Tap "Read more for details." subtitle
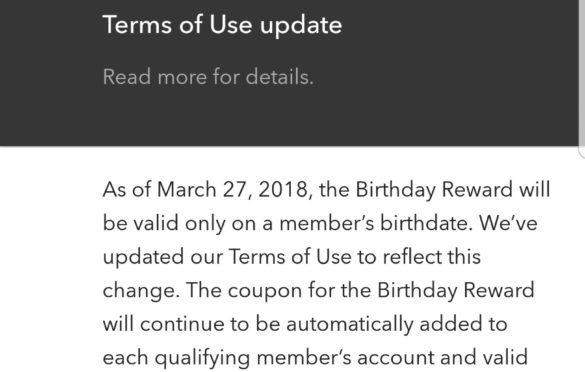Image resolution: width=585 pixels, height=372 pixels. coord(208,77)
